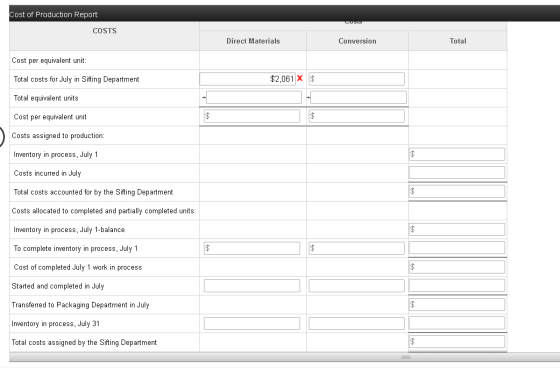Select Costs incurred in July total field

[x=457, y=173]
